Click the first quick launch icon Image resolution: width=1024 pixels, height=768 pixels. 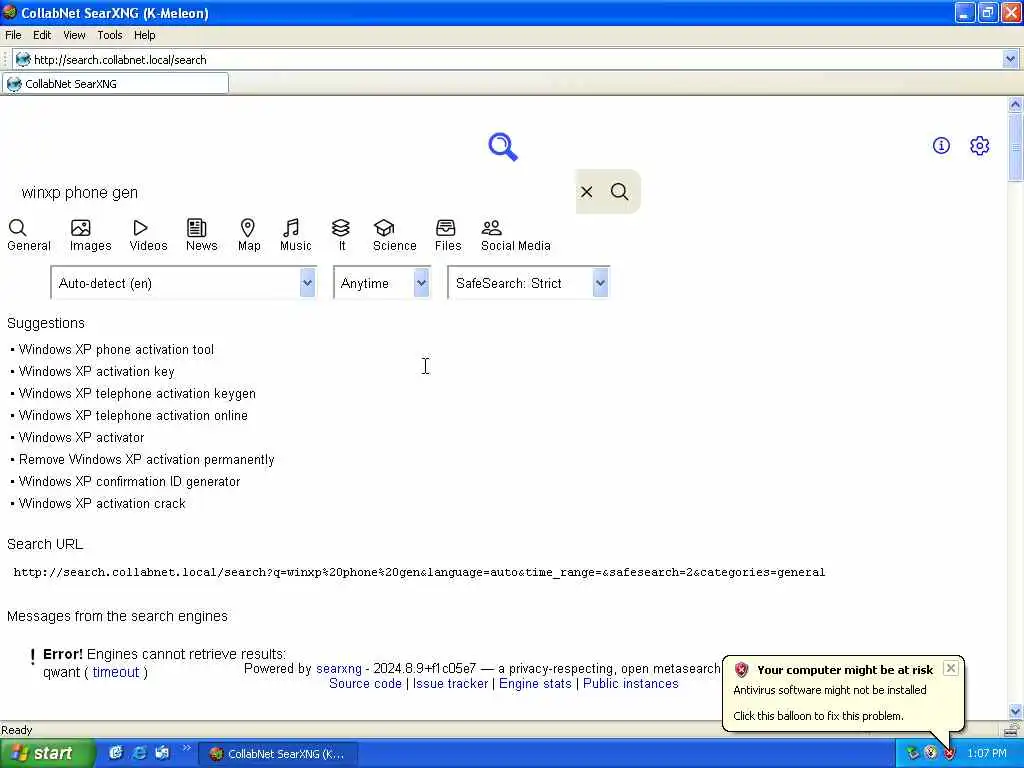(x=116, y=753)
